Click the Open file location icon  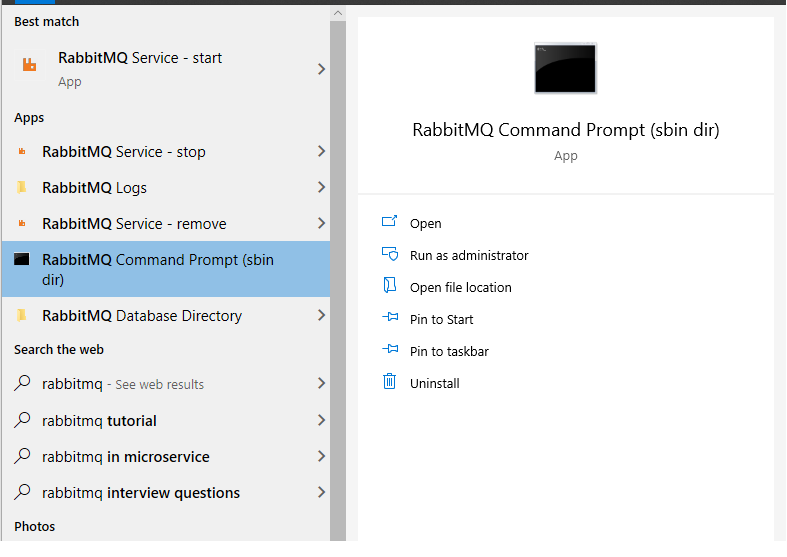point(389,285)
